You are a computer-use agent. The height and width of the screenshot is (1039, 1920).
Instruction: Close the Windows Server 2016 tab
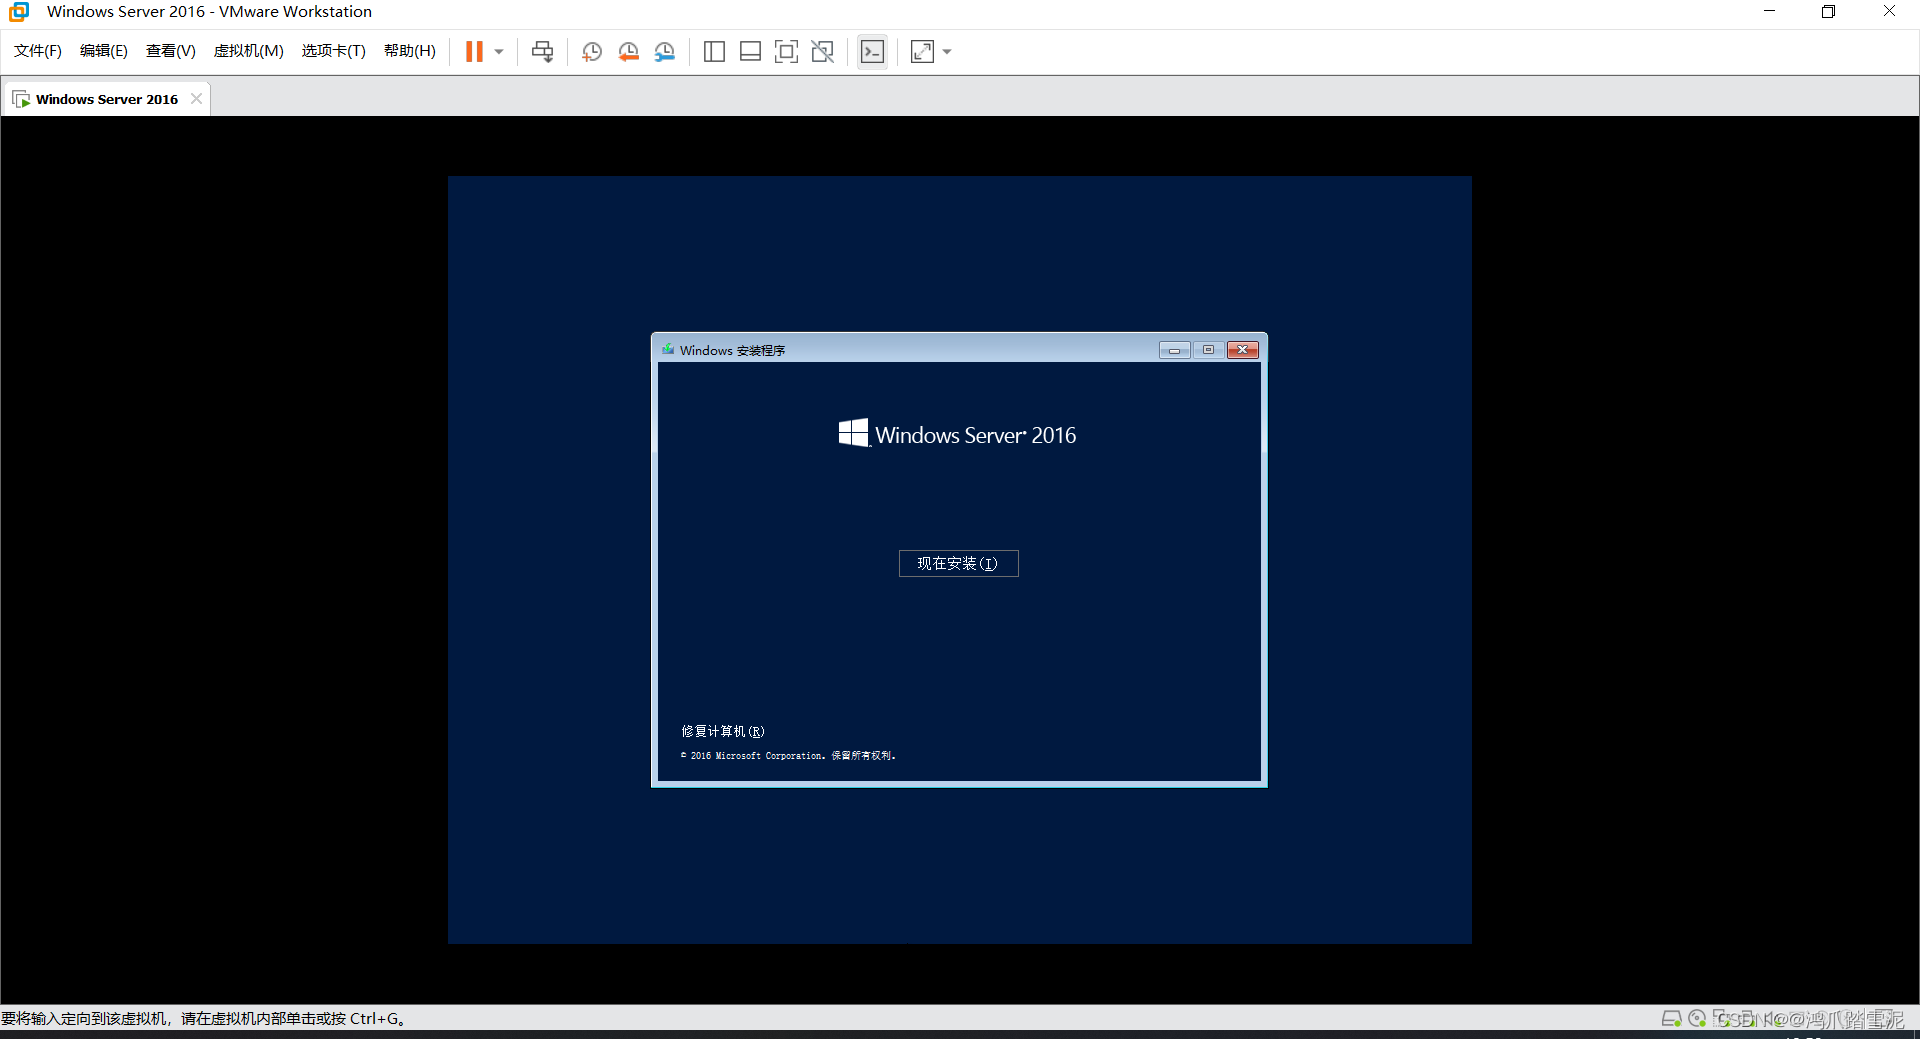tap(196, 98)
